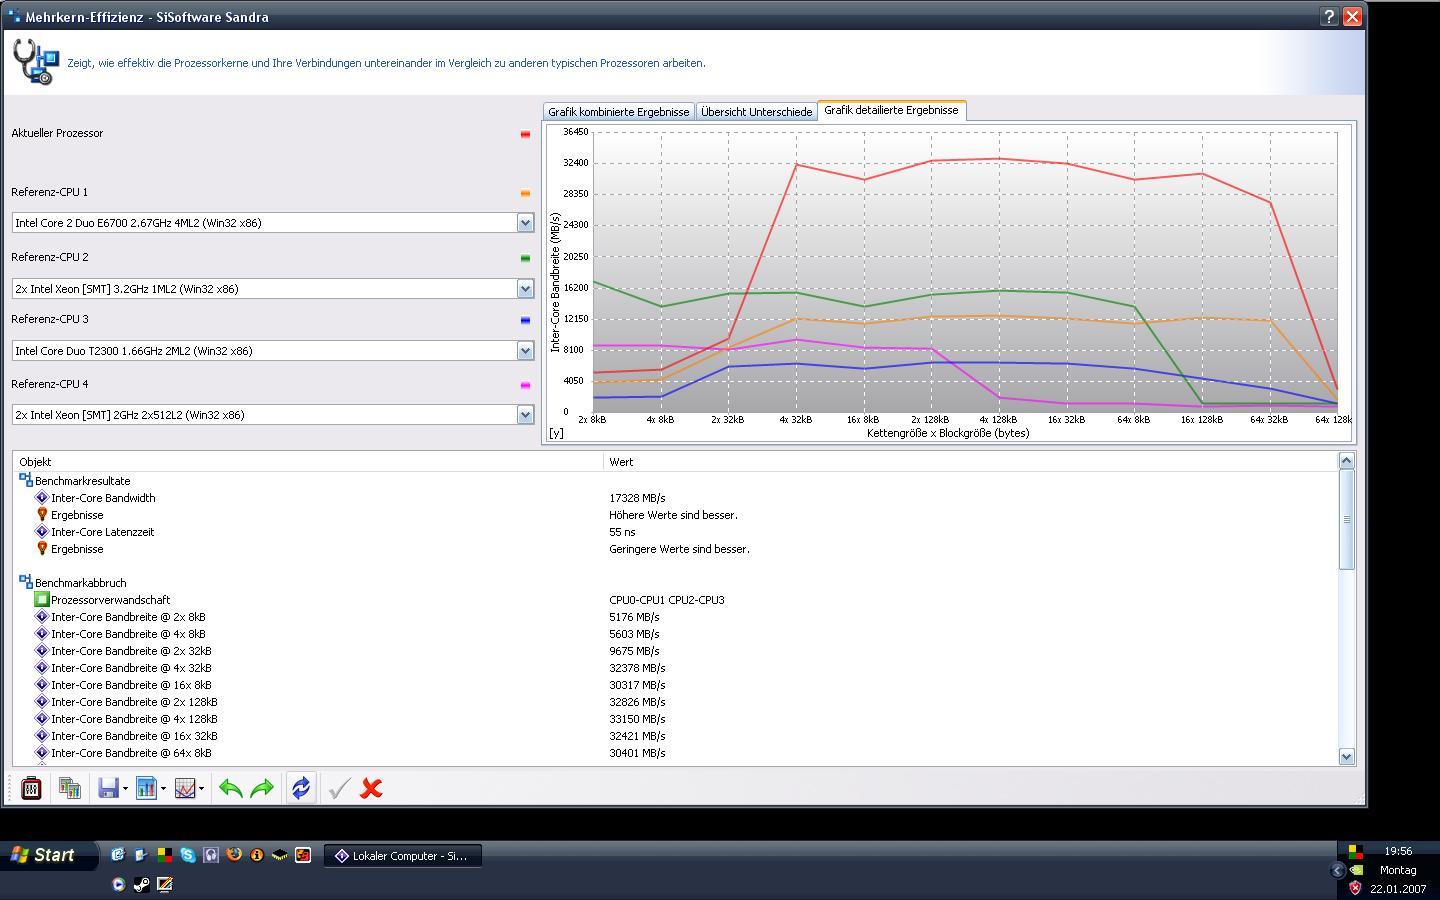Image resolution: width=1440 pixels, height=900 pixels.
Task: Open the Referenz-CPU 1 Core 2 Duo dropdown
Action: (x=525, y=223)
